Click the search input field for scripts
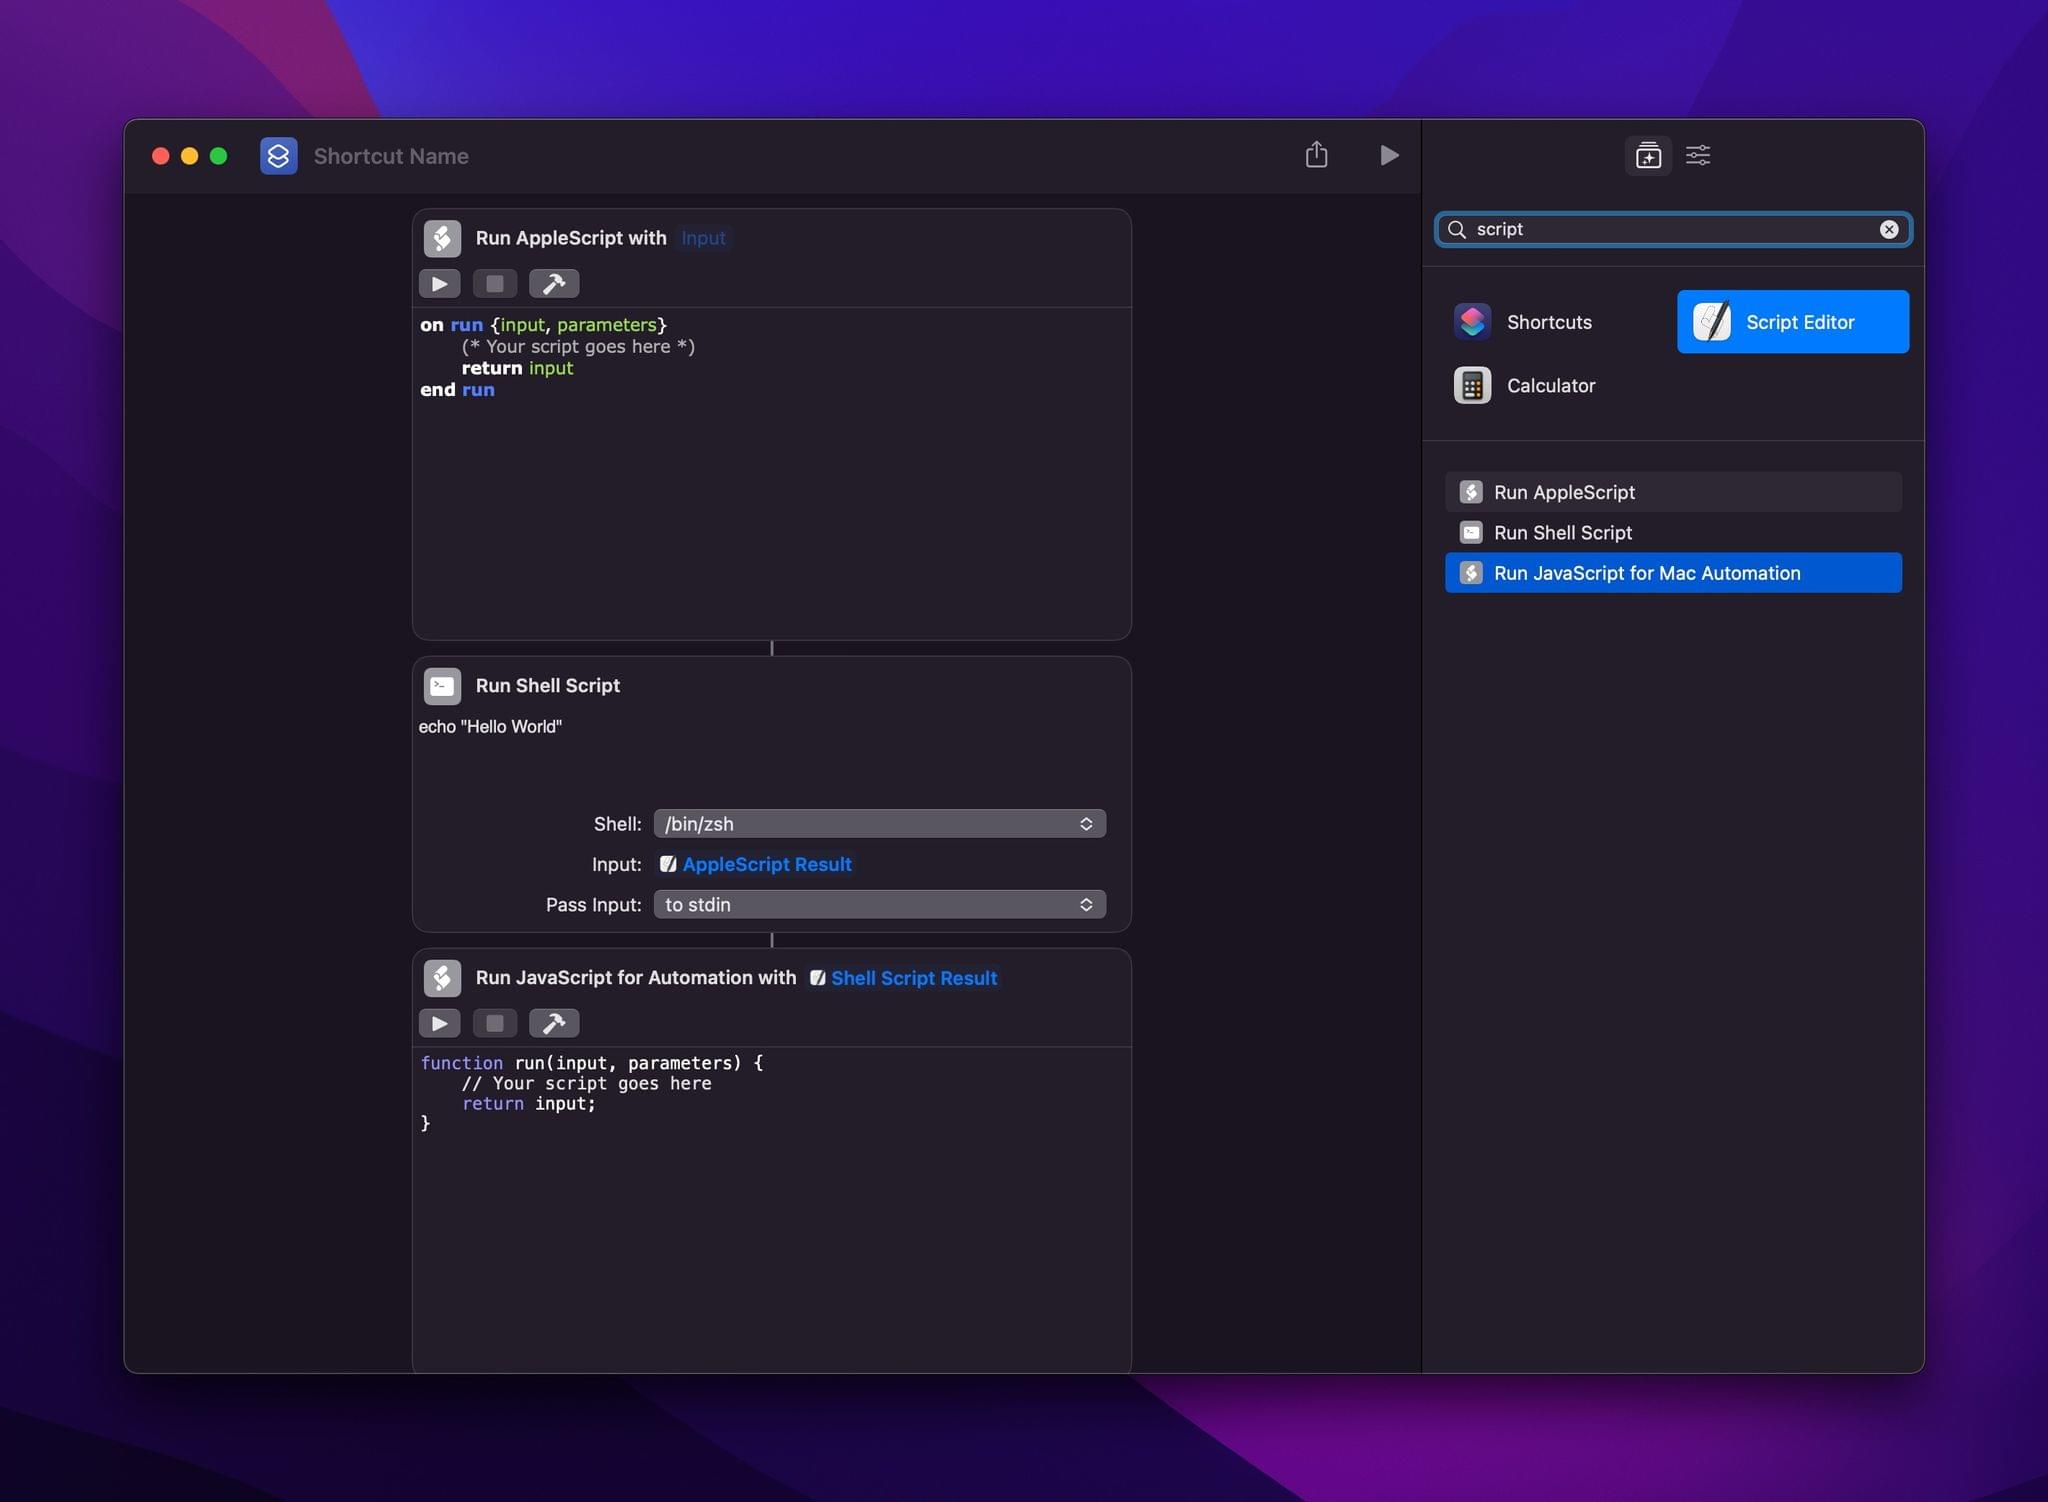Image resolution: width=2048 pixels, height=1502 pixels. 1671,227
